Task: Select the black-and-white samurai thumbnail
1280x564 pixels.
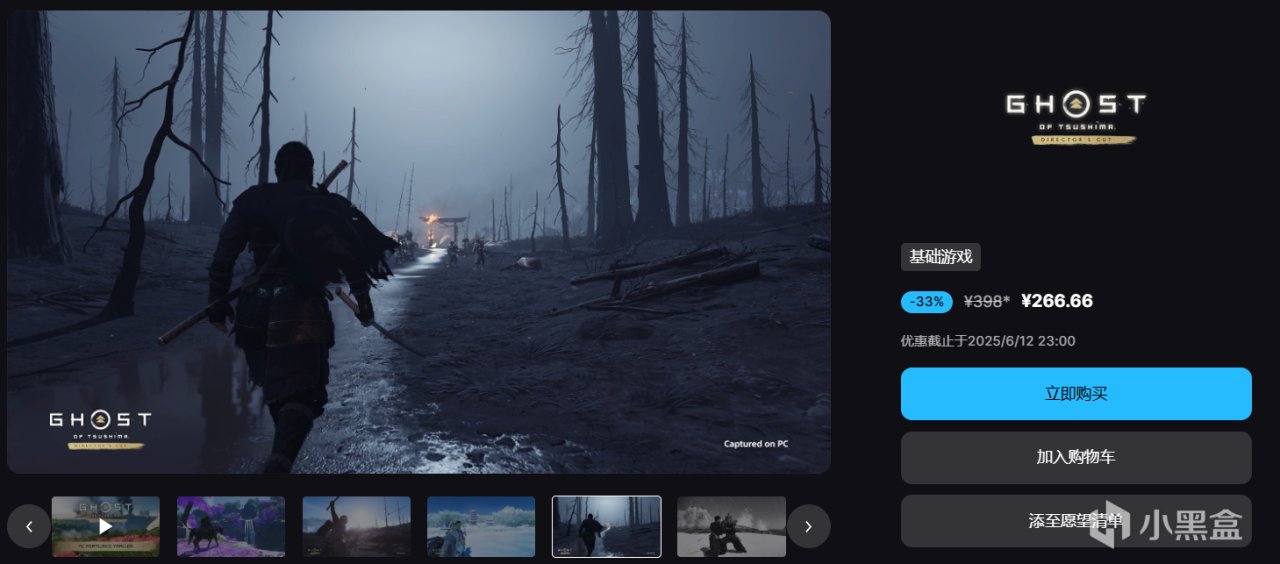Action: [731, 526]
